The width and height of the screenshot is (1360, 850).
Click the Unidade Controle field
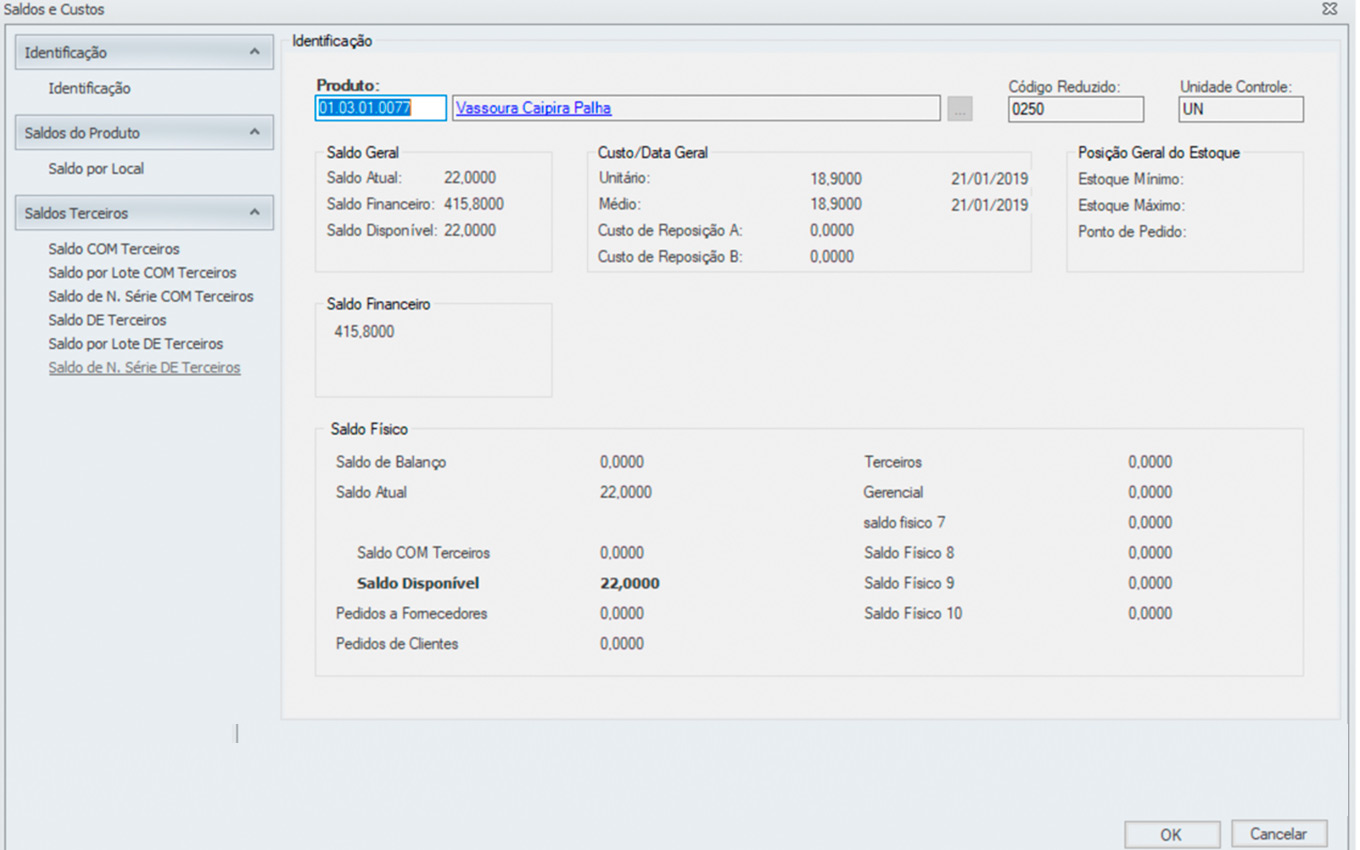pyautogui.click(x=1240, y=109)
